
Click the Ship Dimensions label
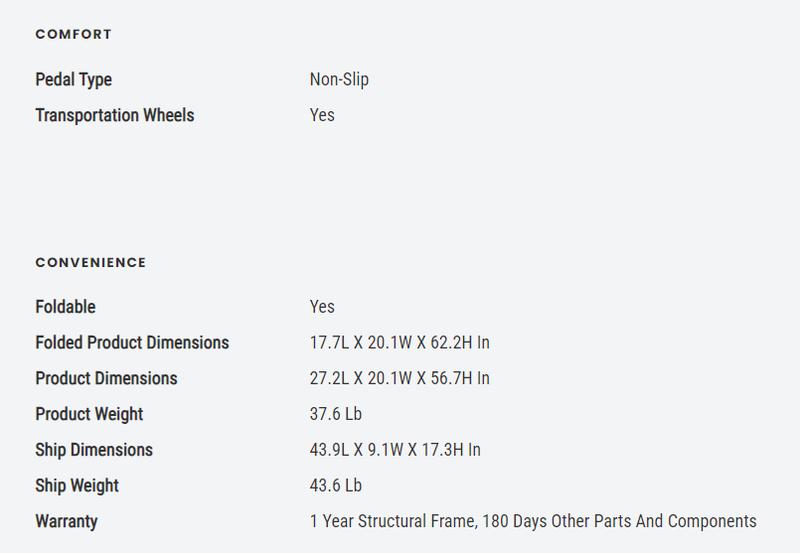point(94,450)
